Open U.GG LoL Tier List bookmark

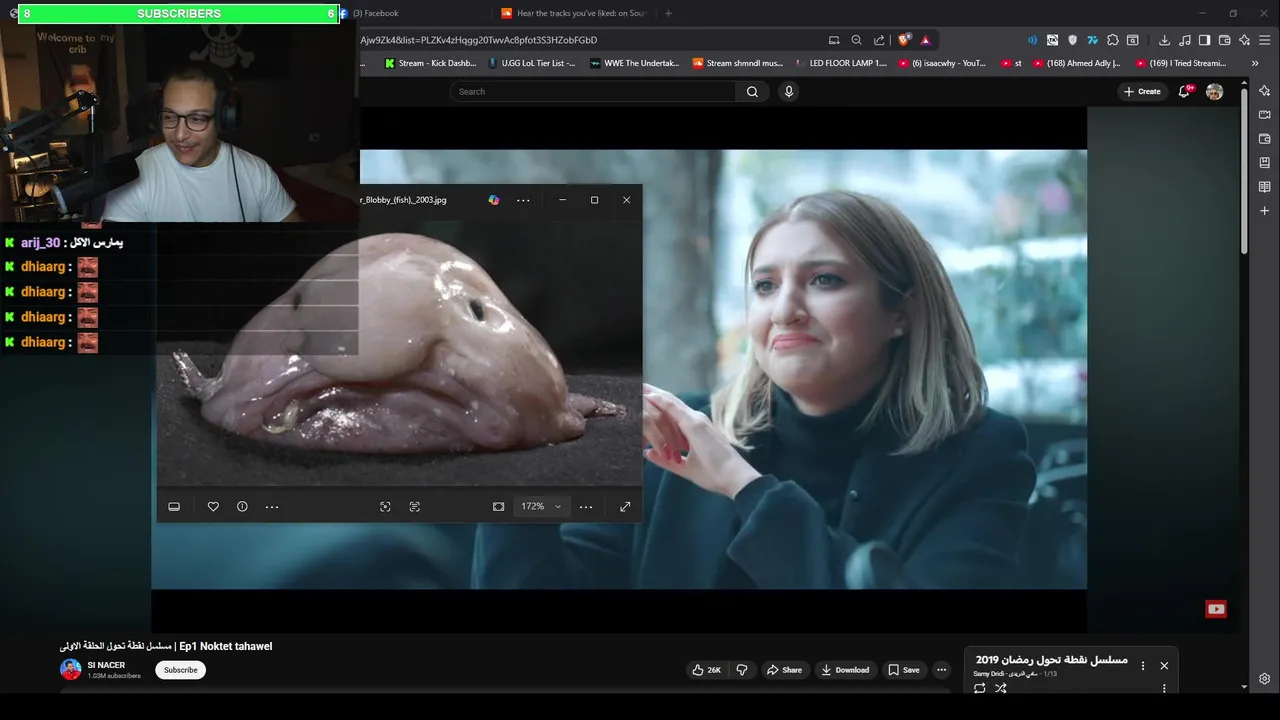pos(532,63)
